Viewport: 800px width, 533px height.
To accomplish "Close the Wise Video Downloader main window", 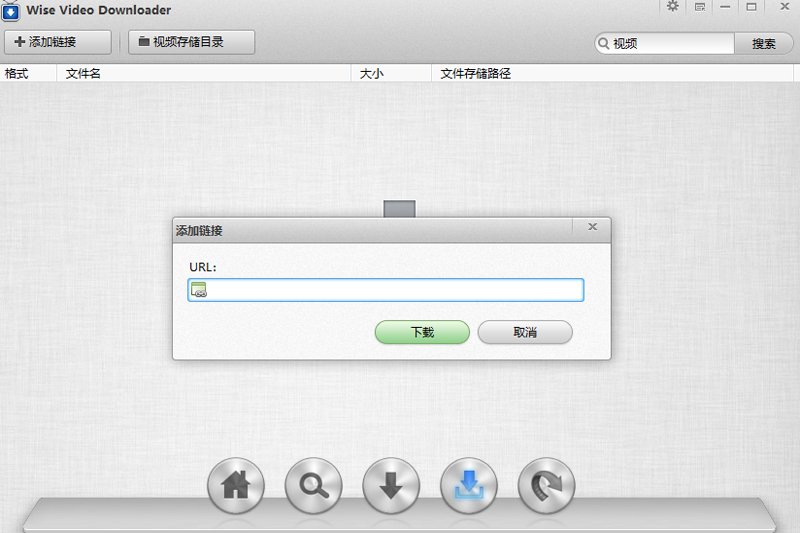I will pyautogui.click(x=785, y=7).
